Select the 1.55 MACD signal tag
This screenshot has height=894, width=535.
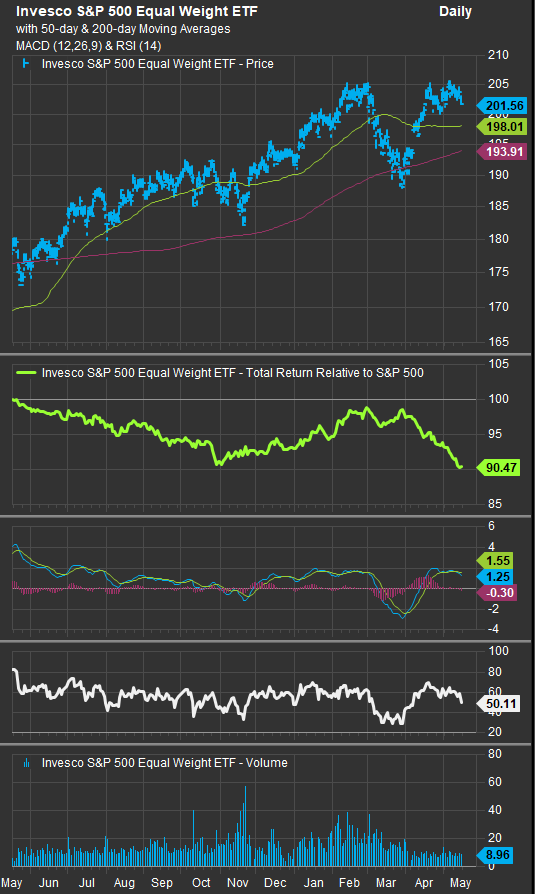tap(495, 560)
